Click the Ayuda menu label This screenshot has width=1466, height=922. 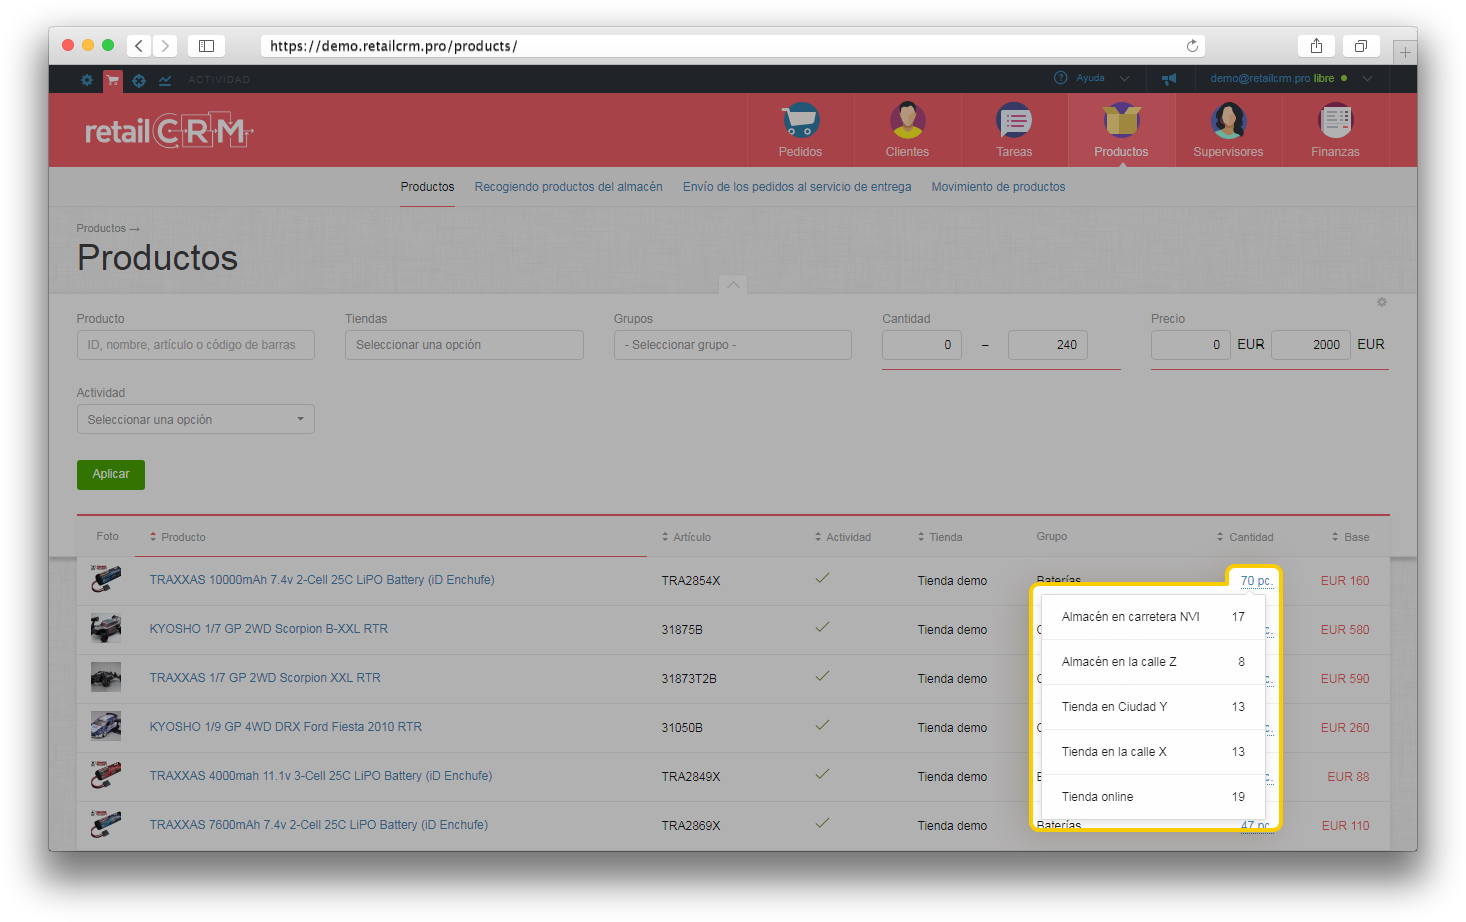[1090, 78]
